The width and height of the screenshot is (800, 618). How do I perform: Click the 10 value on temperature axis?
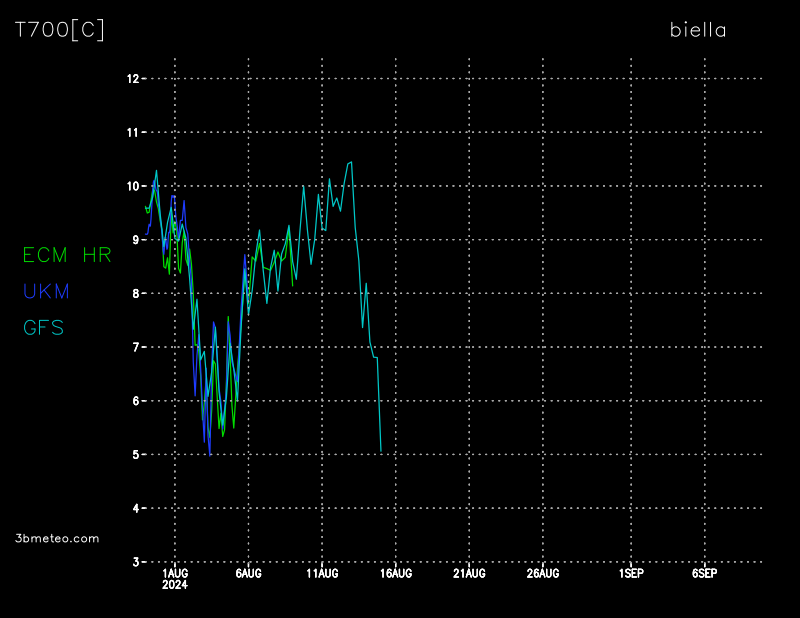tap(130, 186)
